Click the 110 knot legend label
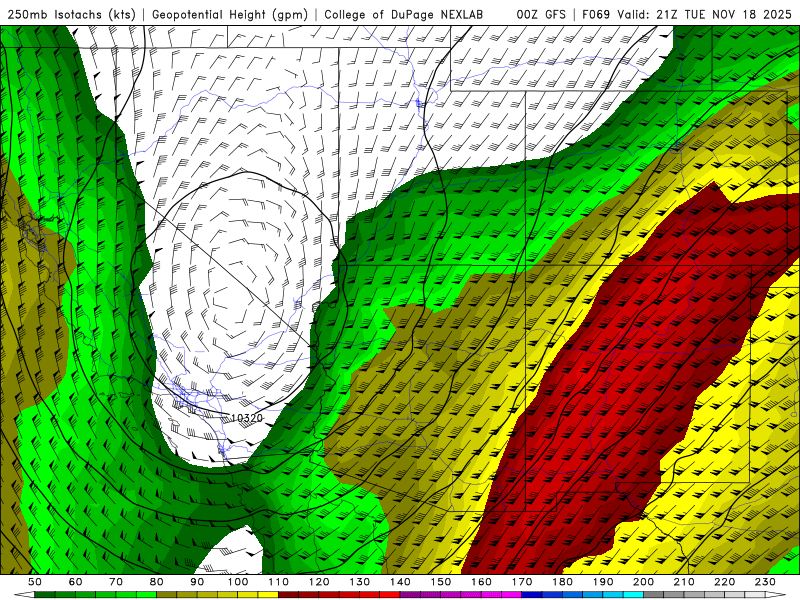Screen dimensions: 800x600 (279, 582)
